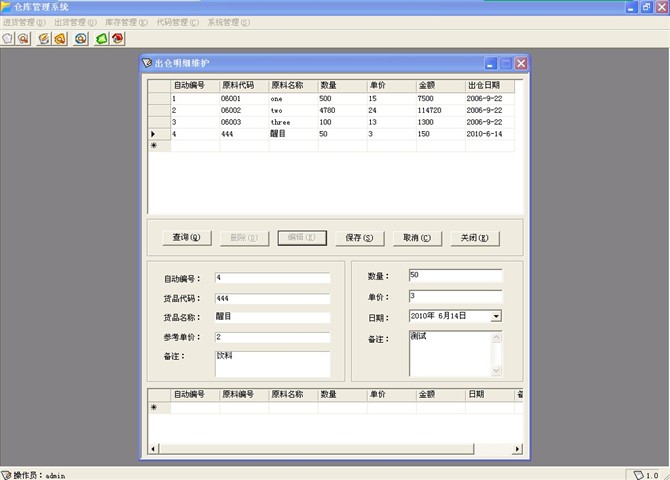
Task: Select the row selector for record 4
Action: click(159, 134)
